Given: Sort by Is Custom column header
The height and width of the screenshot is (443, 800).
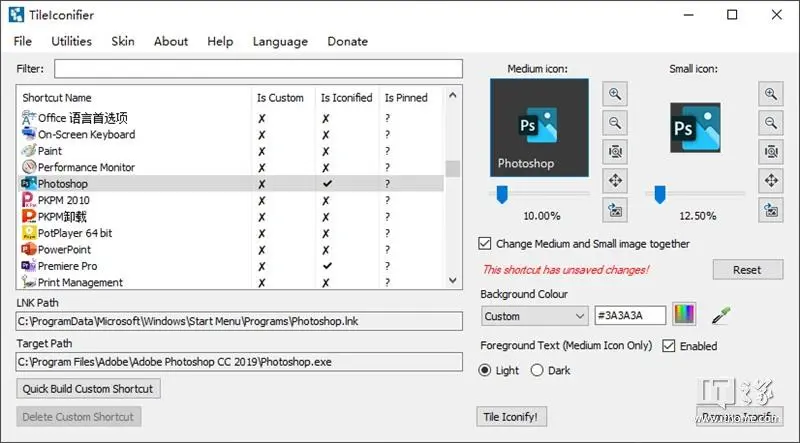Looking at the screenshot, I should pyautogui.click(x=283, y=97).
